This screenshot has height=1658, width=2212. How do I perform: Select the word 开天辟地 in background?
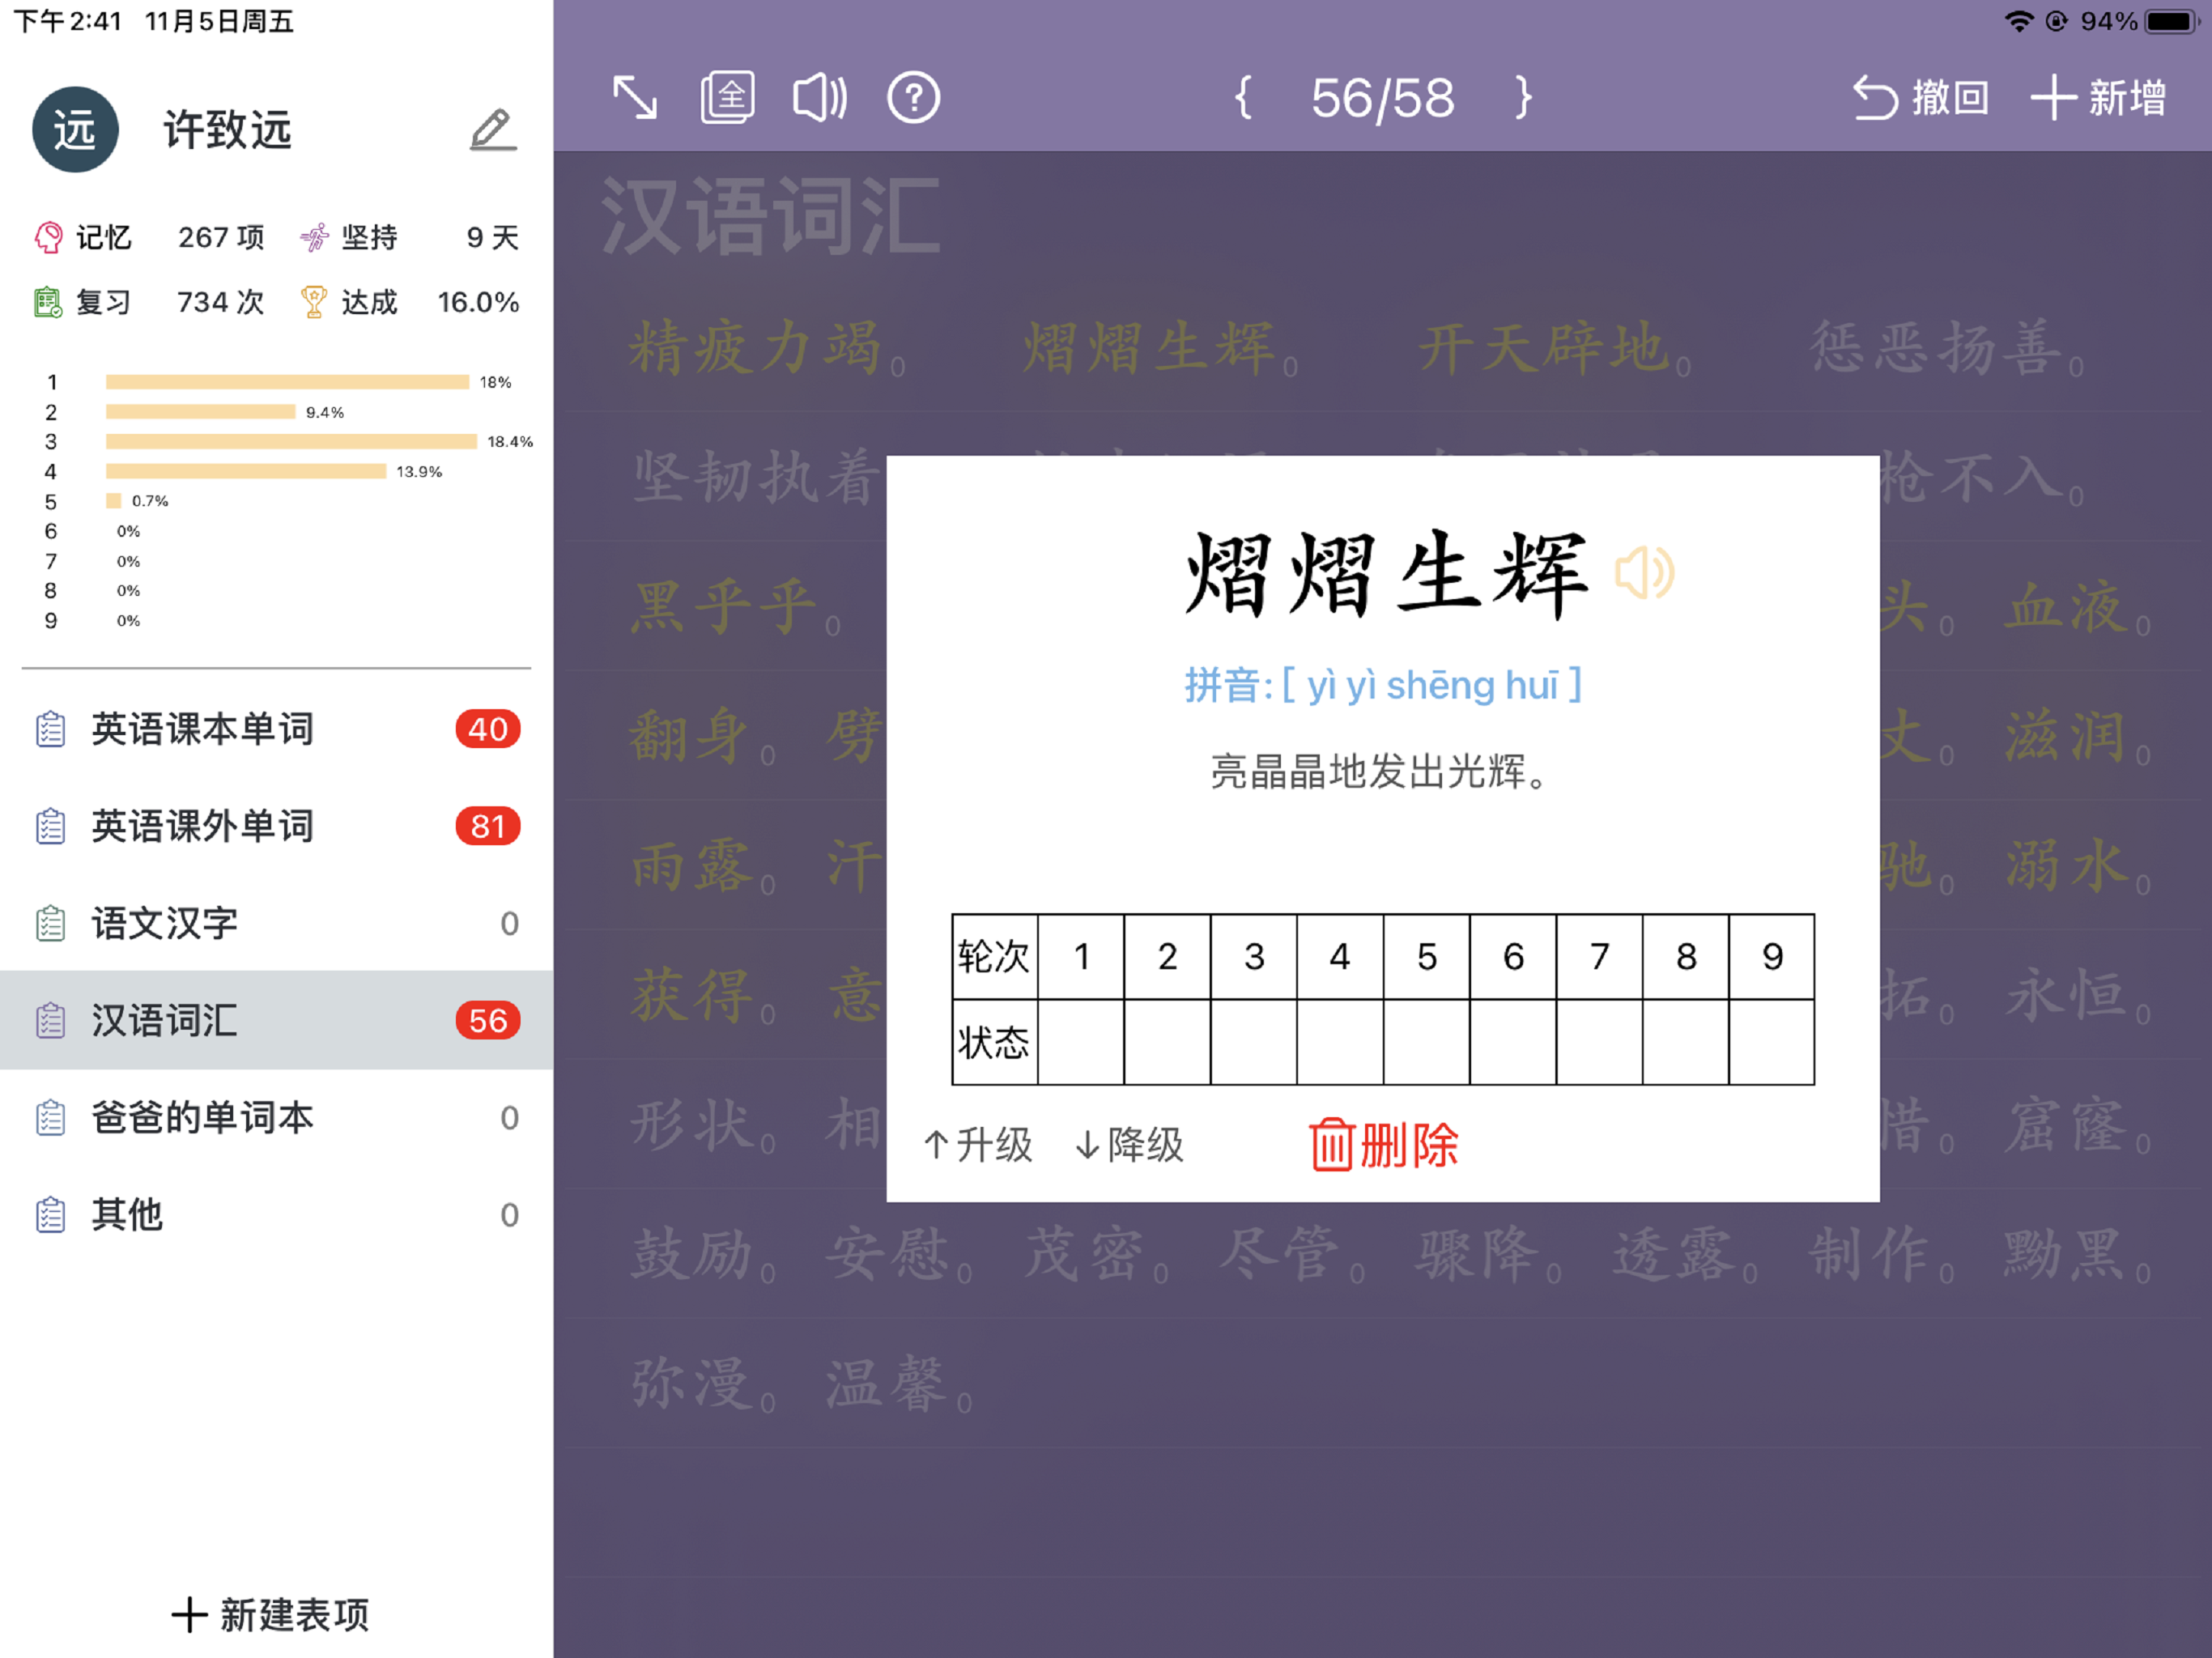[1545, 348]
